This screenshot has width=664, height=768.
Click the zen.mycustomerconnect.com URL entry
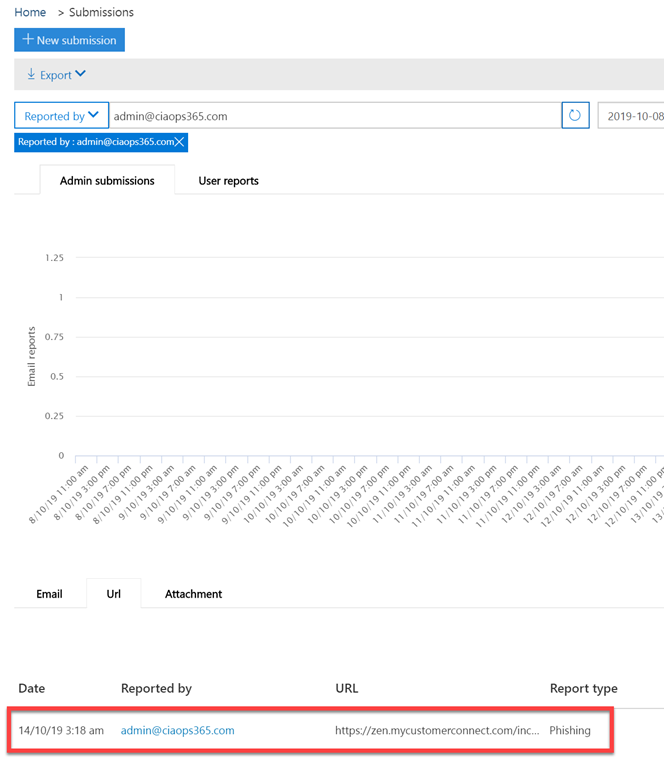click(x=438, y=731)
